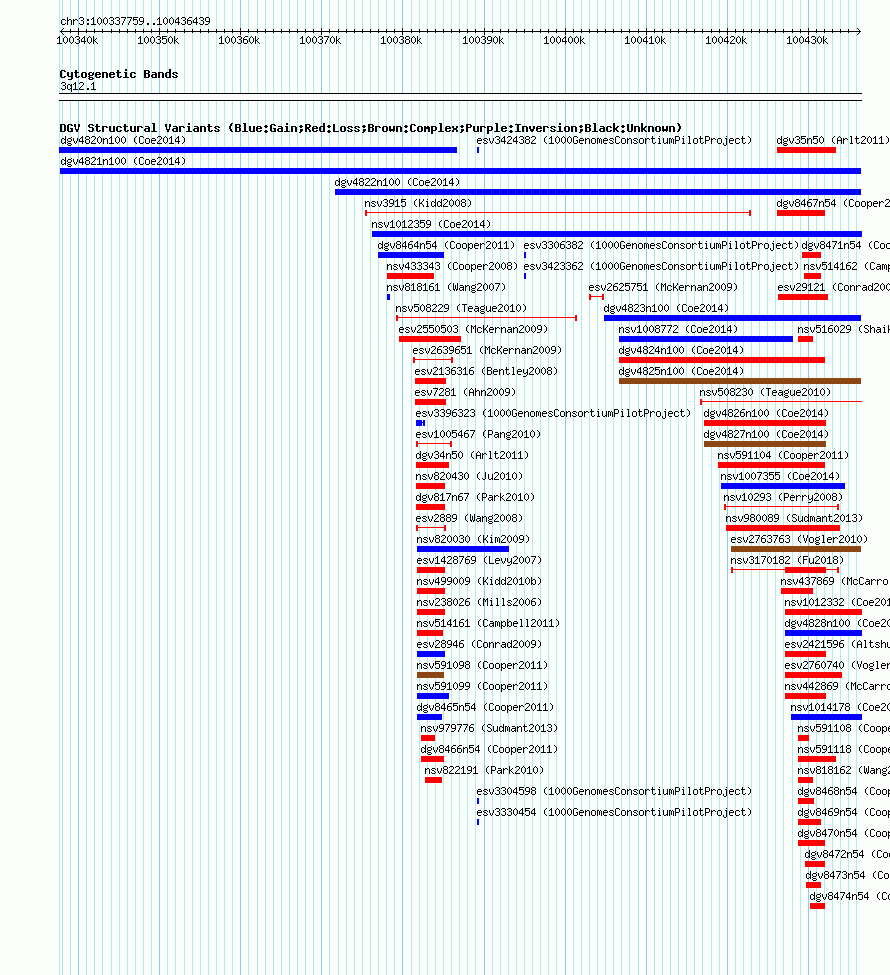
Task: Select esv3424382 1000Genomes variant label
Action: pos(614,141)
